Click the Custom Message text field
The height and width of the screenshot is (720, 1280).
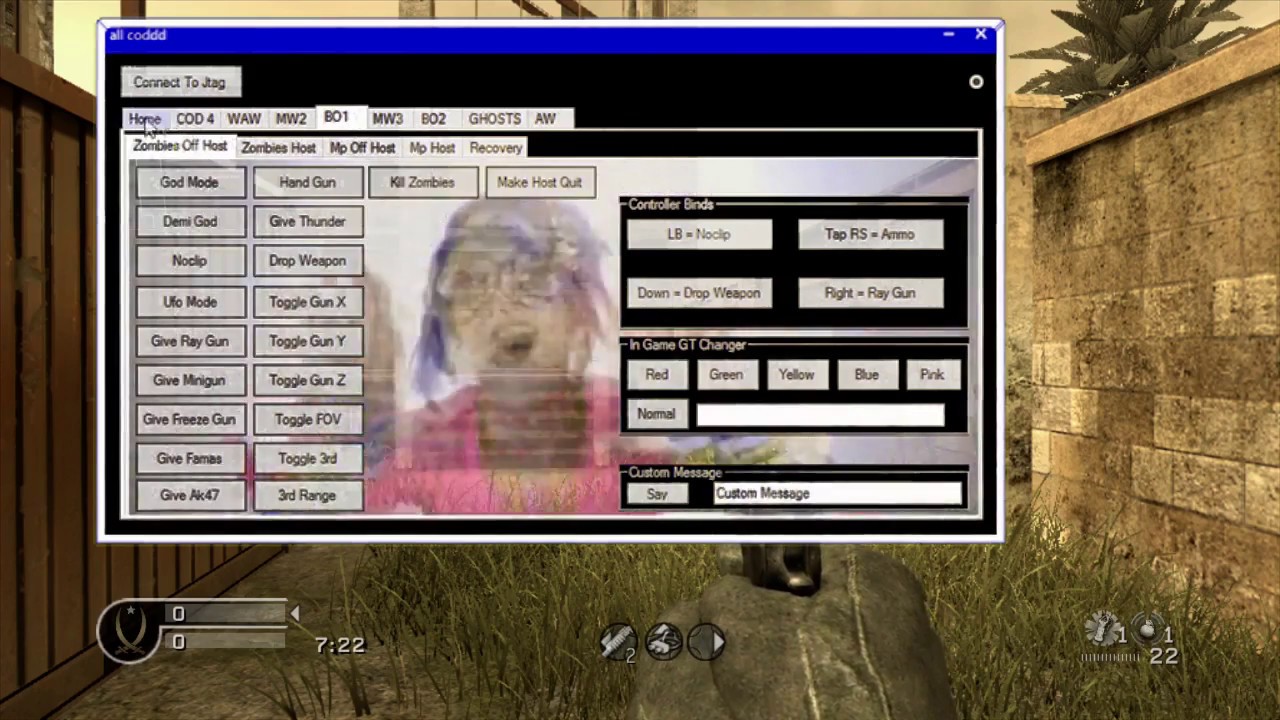[837, 493]
